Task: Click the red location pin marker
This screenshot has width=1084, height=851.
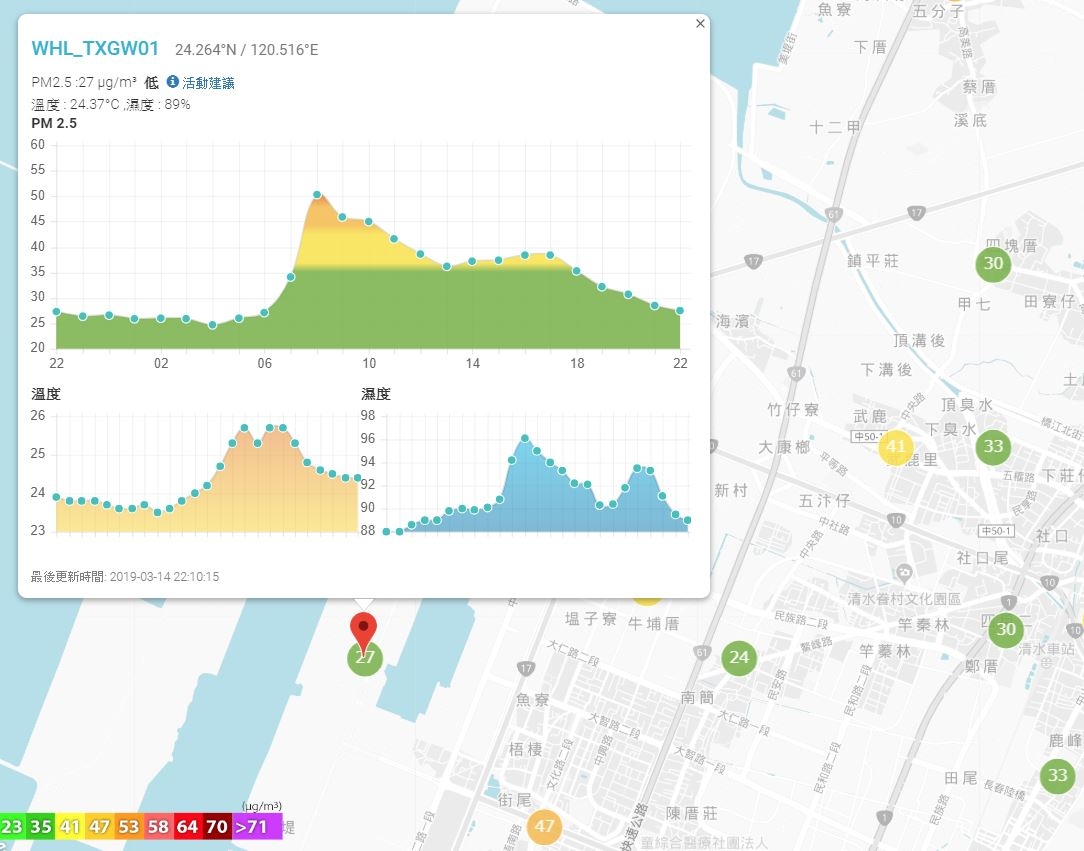Action: [364, 630]
